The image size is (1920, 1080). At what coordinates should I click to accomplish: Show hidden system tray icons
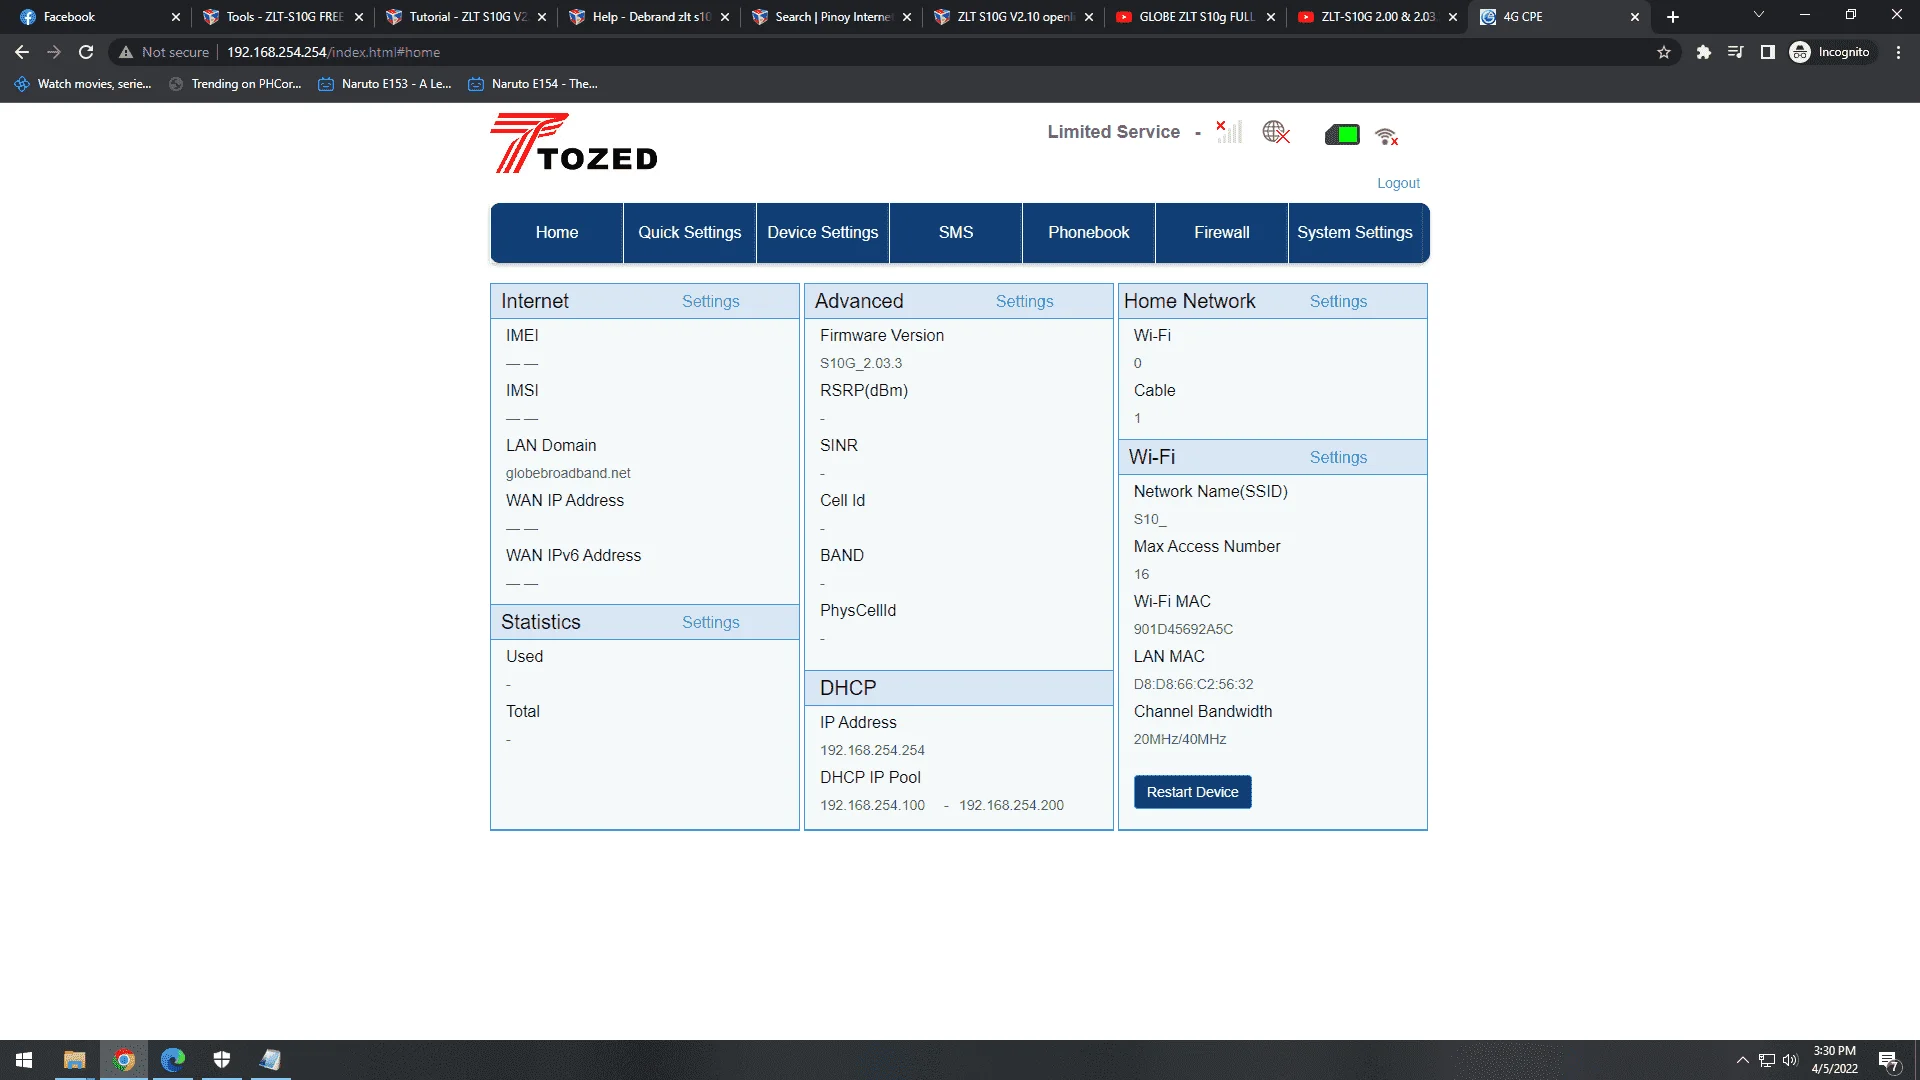pos(1743,1060)
